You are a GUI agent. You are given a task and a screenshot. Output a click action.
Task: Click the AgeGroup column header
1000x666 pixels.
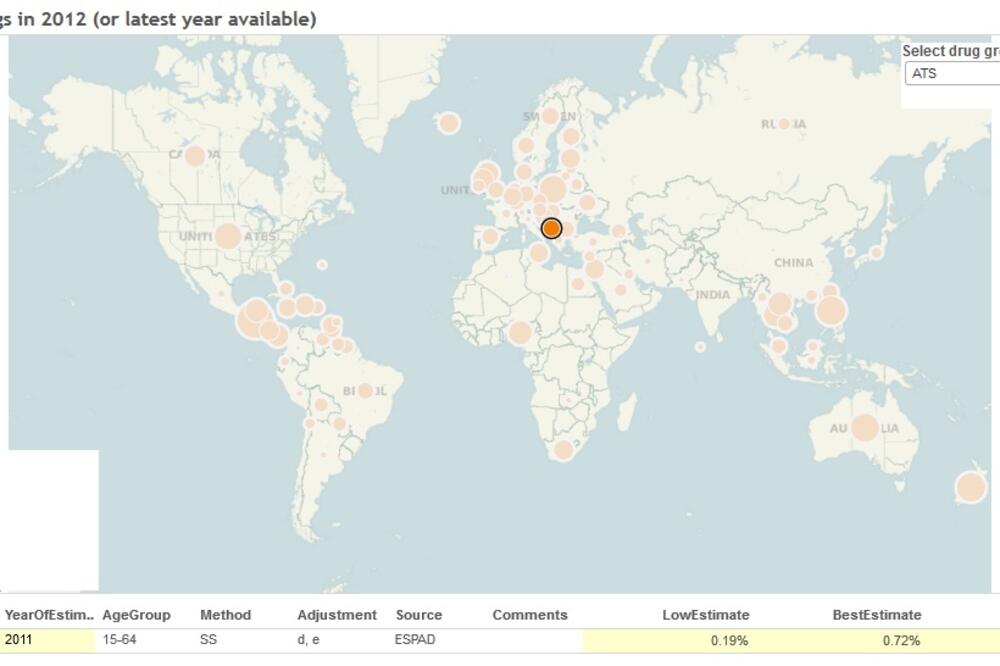click(x=136, y=615)
